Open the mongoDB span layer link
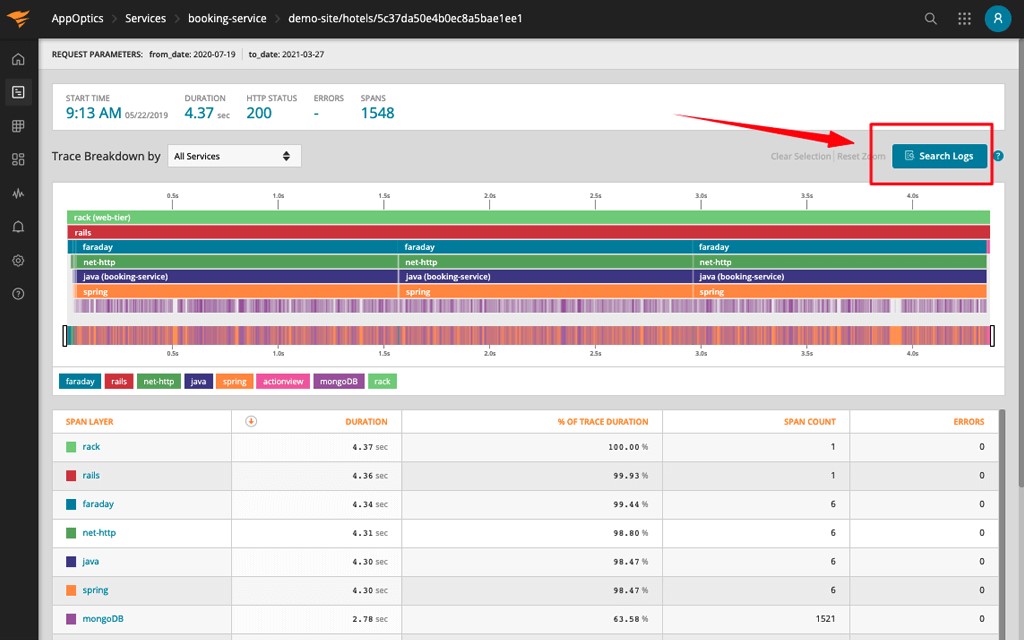Image resolution: width=1024 pixels, height=640 pixels. tap(103, 618)
